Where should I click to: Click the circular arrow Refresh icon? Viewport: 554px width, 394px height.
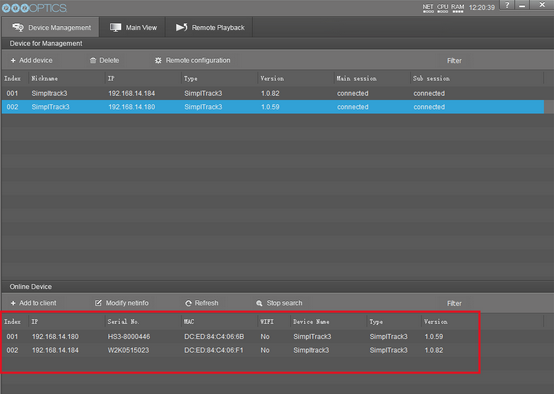click(x=188, y=303)
